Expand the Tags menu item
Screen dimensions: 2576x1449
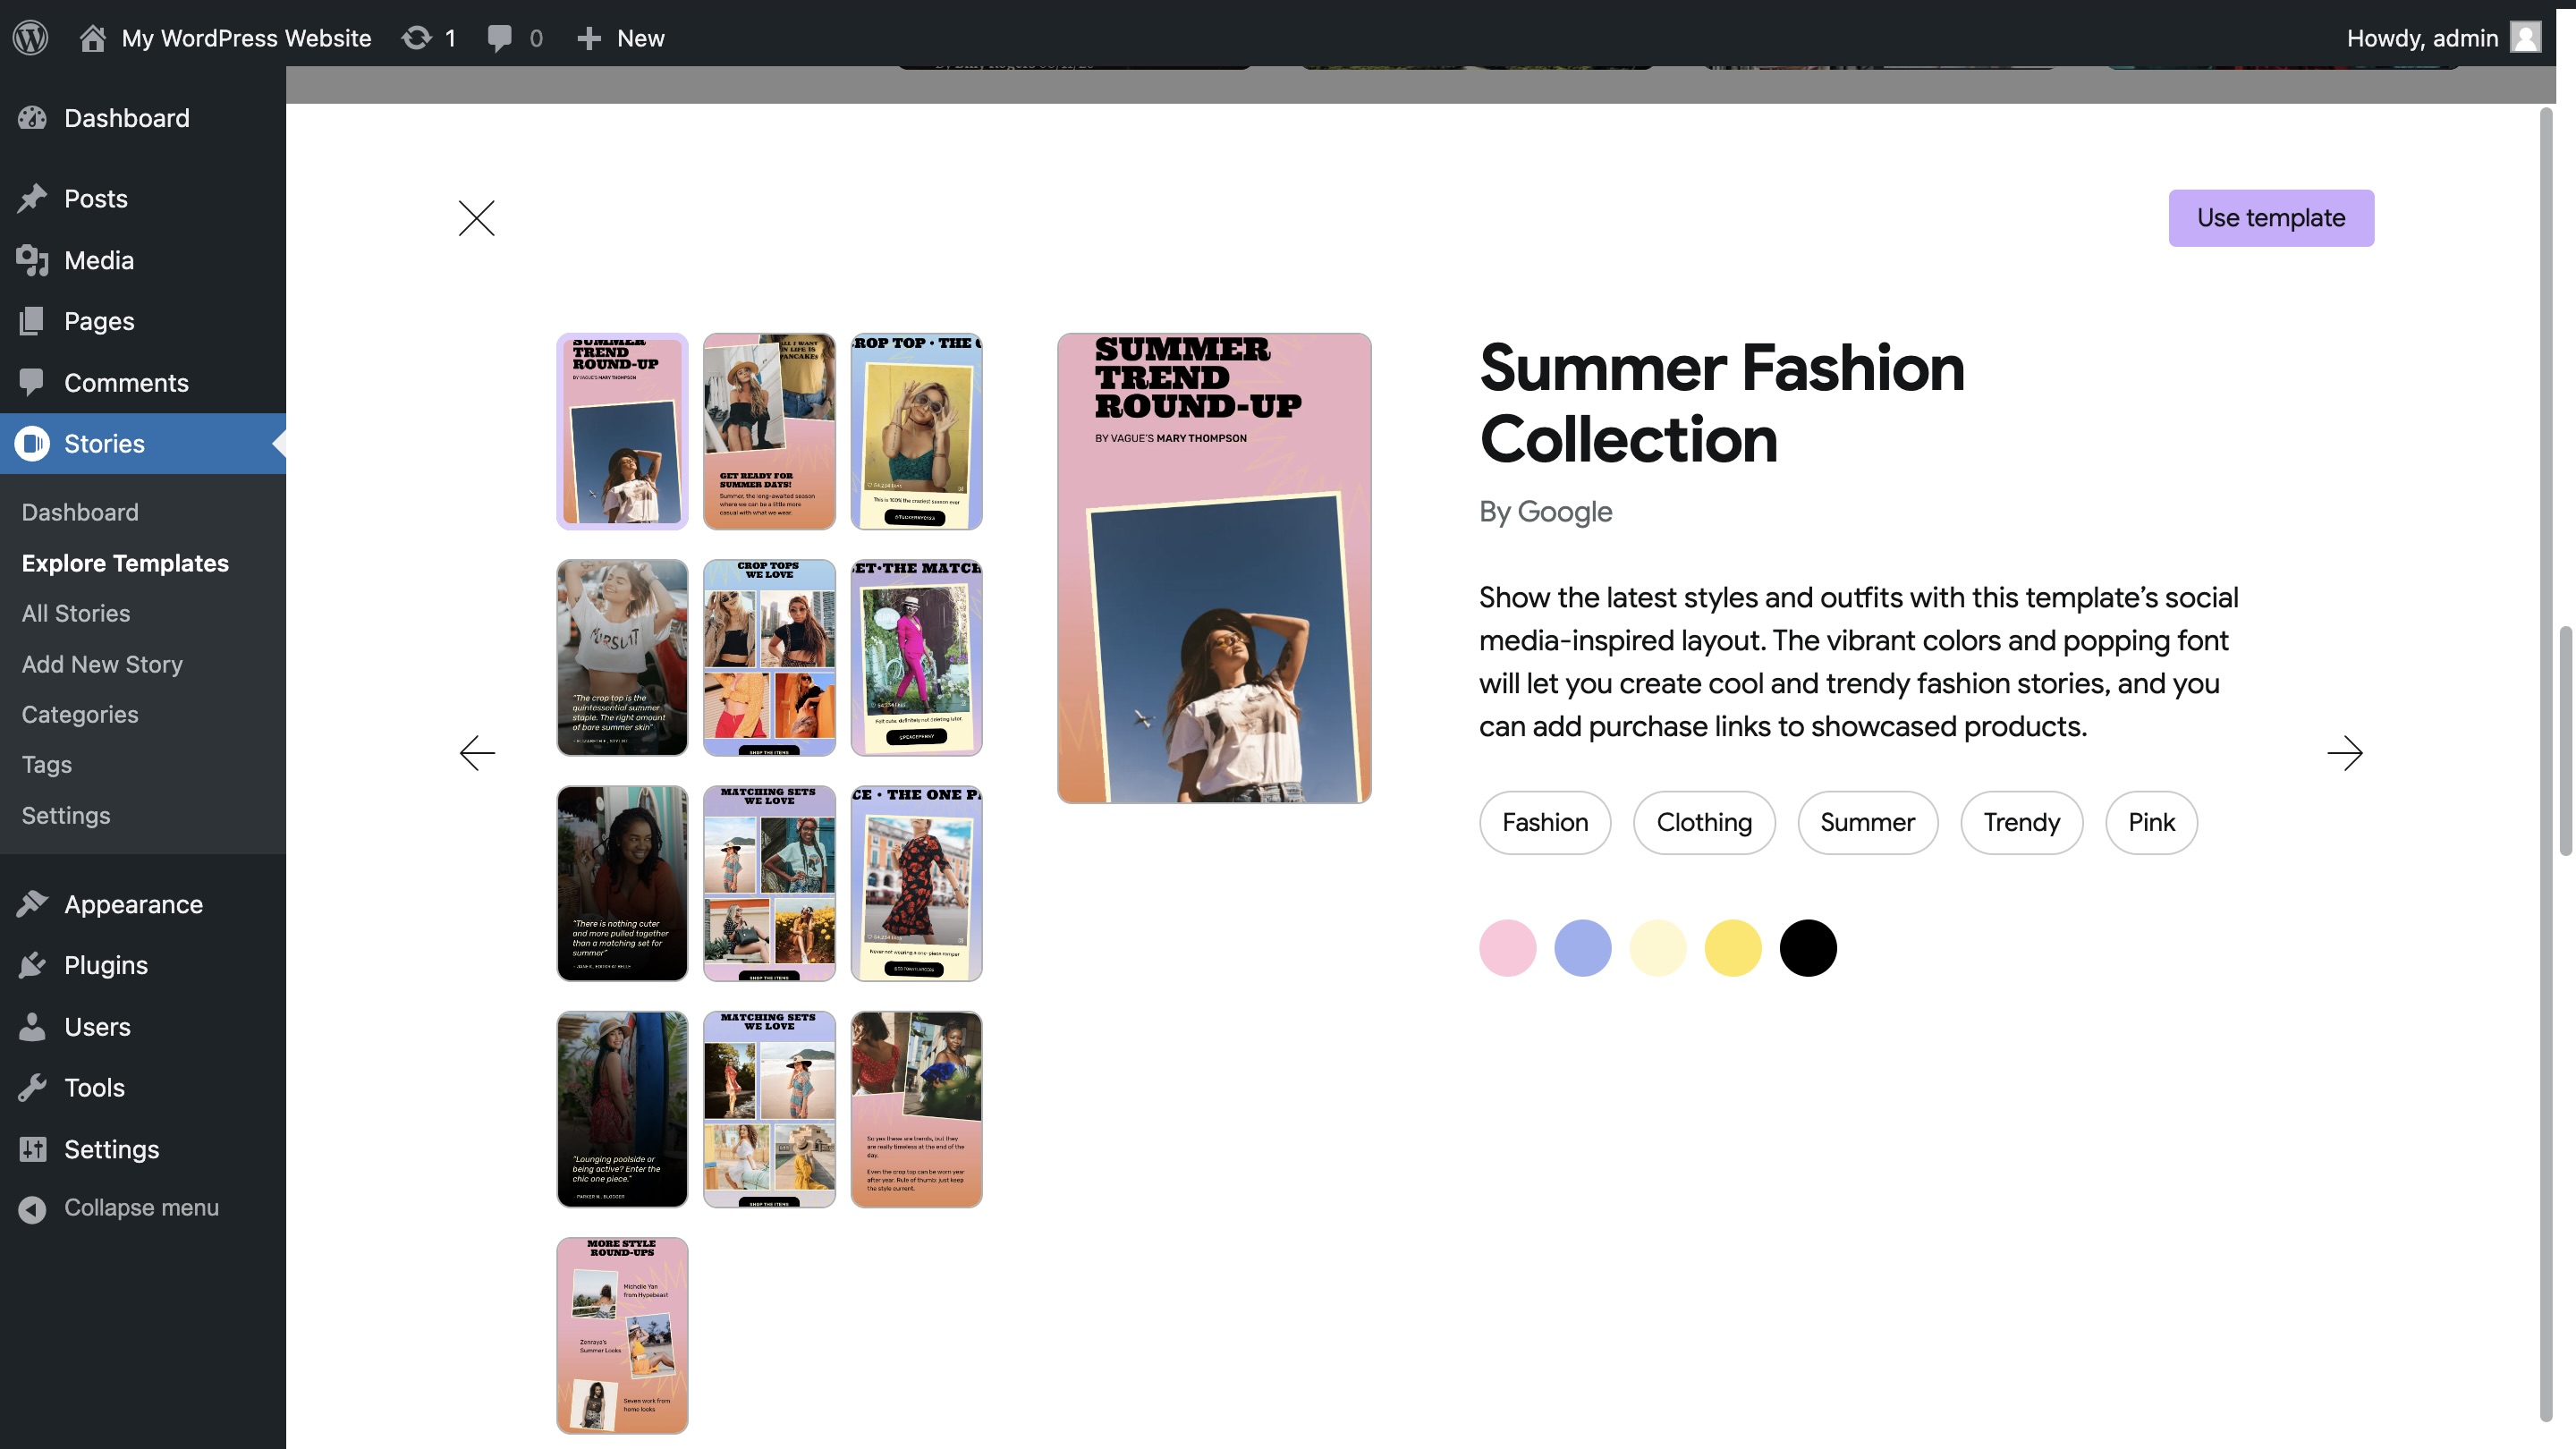46,765
